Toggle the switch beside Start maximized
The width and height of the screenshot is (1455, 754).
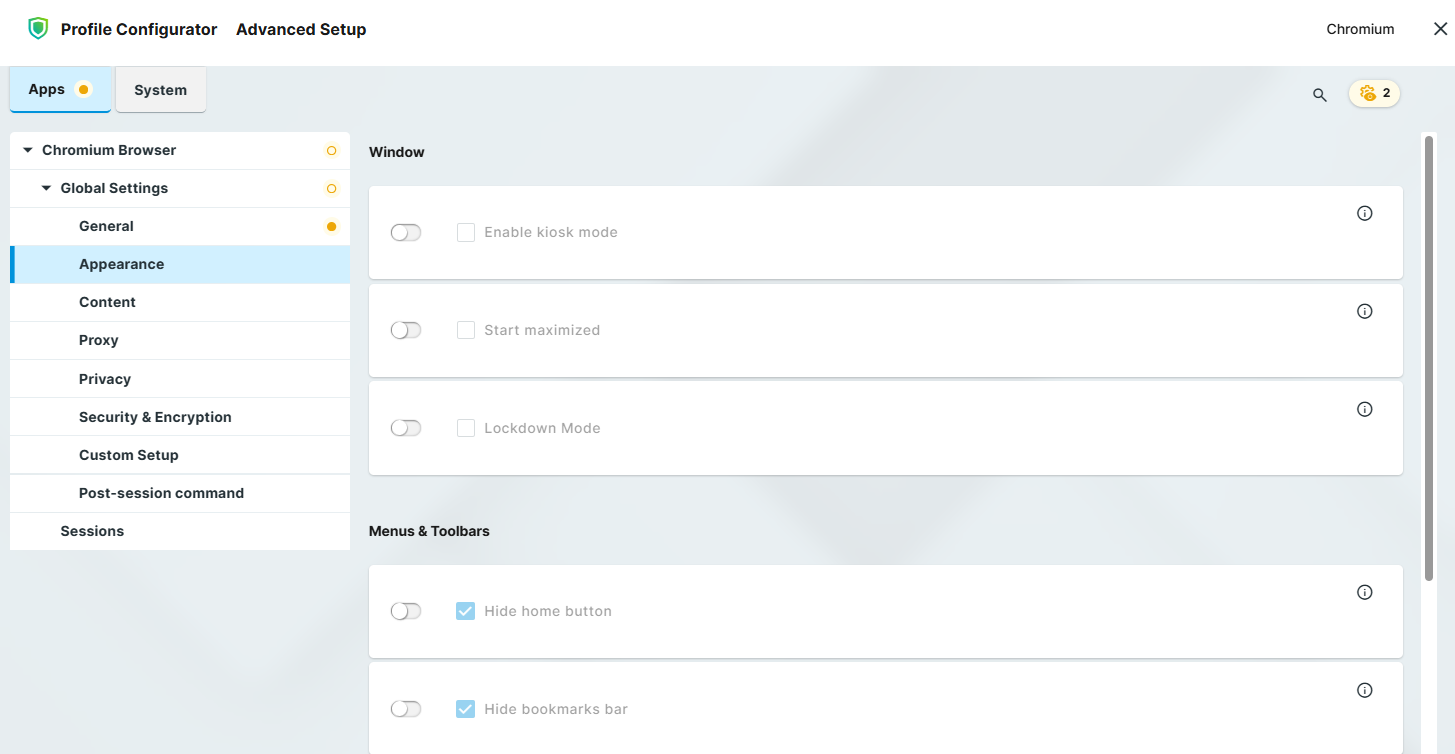pyautogui.click(x=406, y=330)
